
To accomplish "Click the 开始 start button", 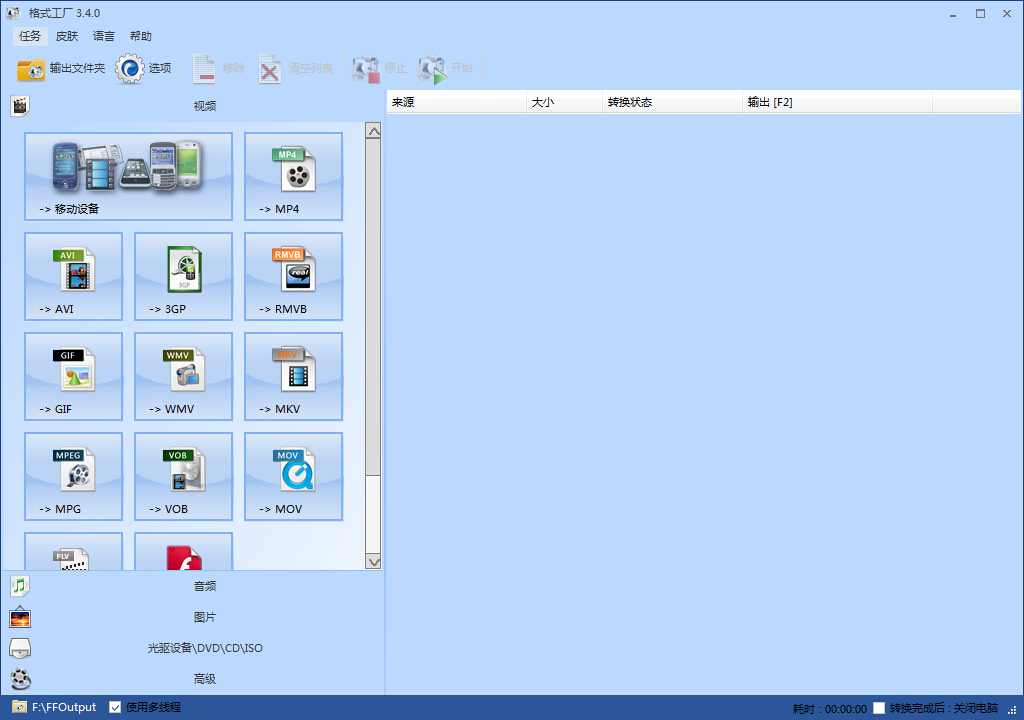I will coord(445,68).
